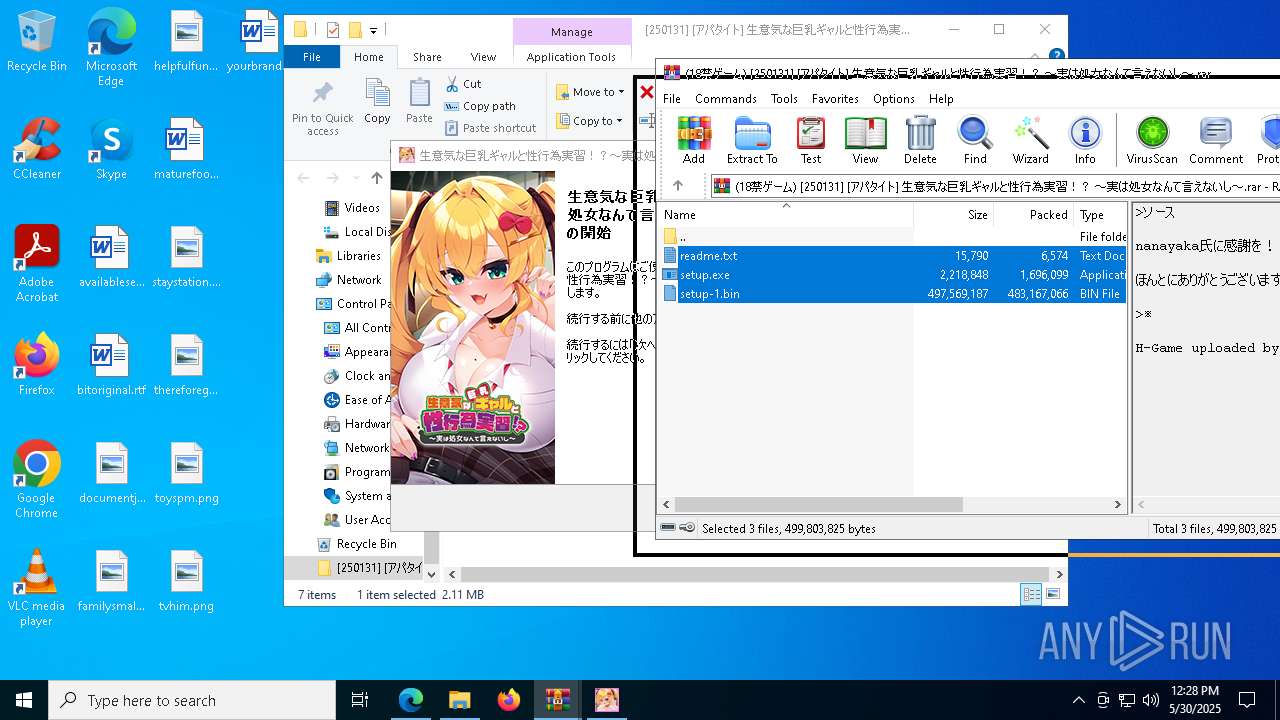Open the Skype desktop shortcut
The height and width of the screenshot is (720, 1280).
[x=111, y=149]
